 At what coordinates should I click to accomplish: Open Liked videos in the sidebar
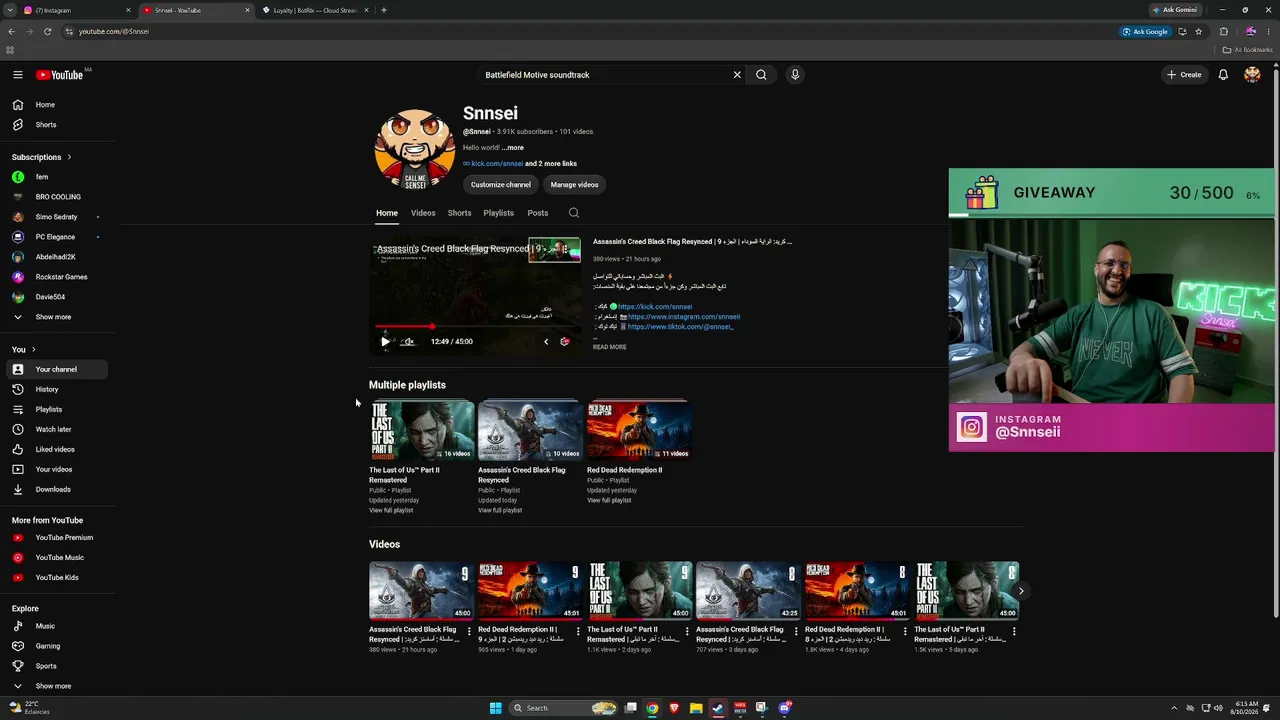(57, 449)
